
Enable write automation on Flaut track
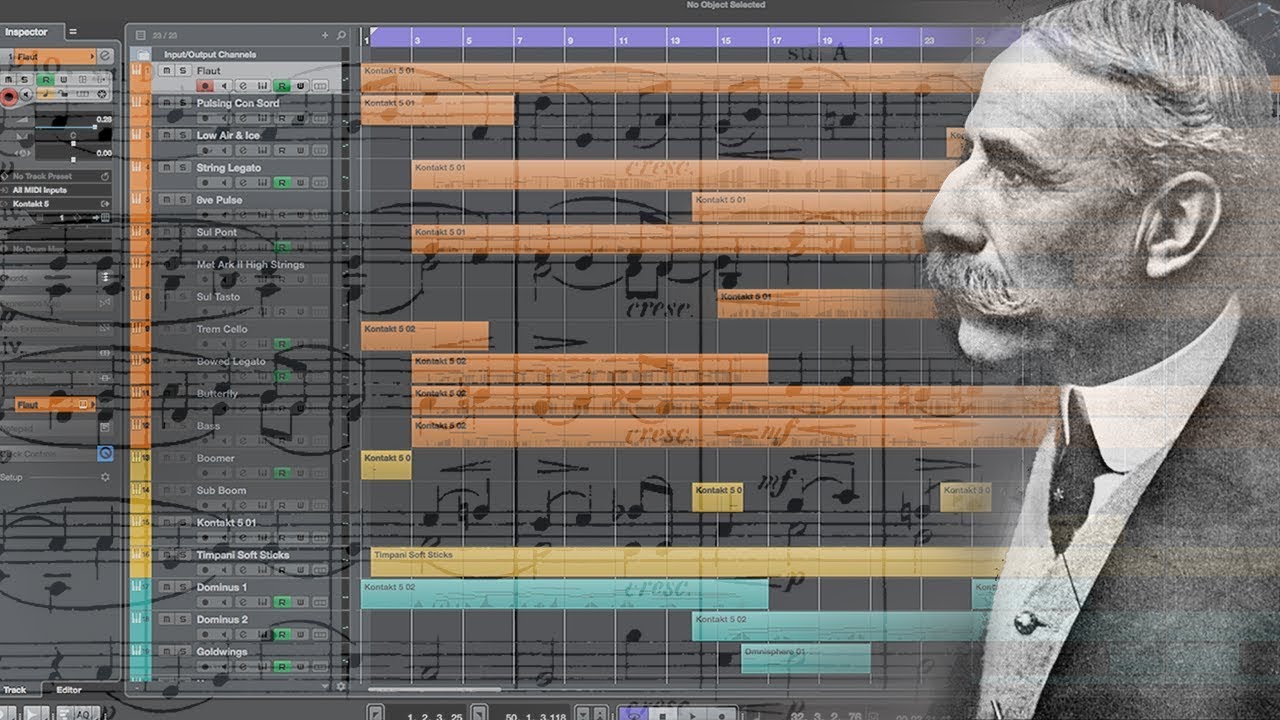(299, 87)
